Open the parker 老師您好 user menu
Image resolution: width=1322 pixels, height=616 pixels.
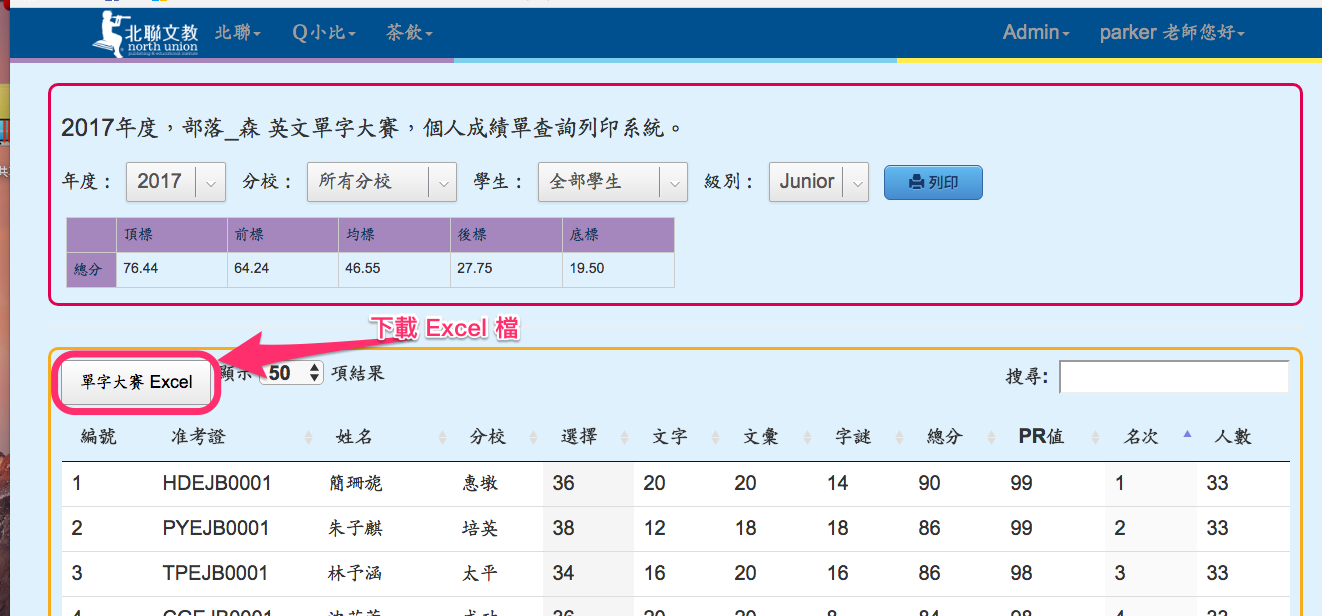tap(1172, 33)
